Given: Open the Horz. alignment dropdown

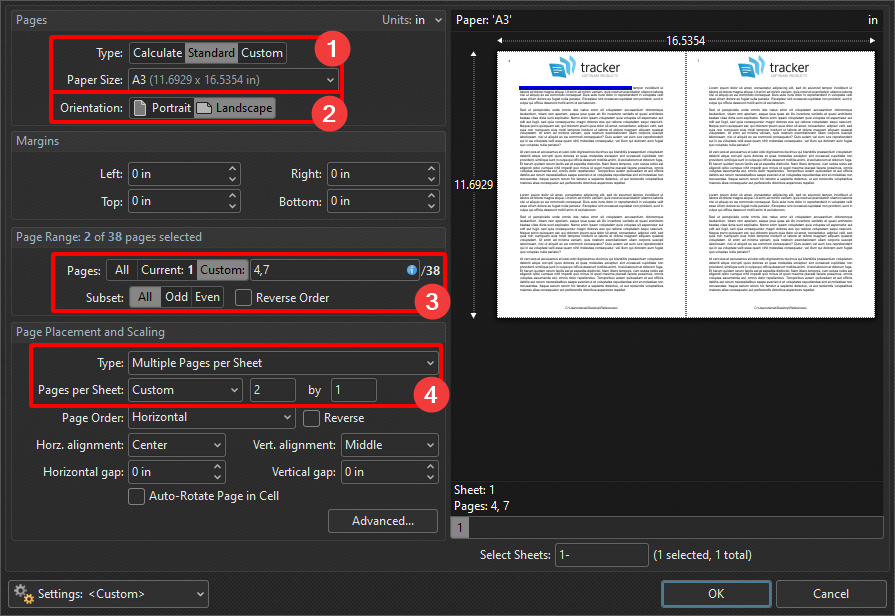Looking at the screenshot, I should tap(176, 444).
